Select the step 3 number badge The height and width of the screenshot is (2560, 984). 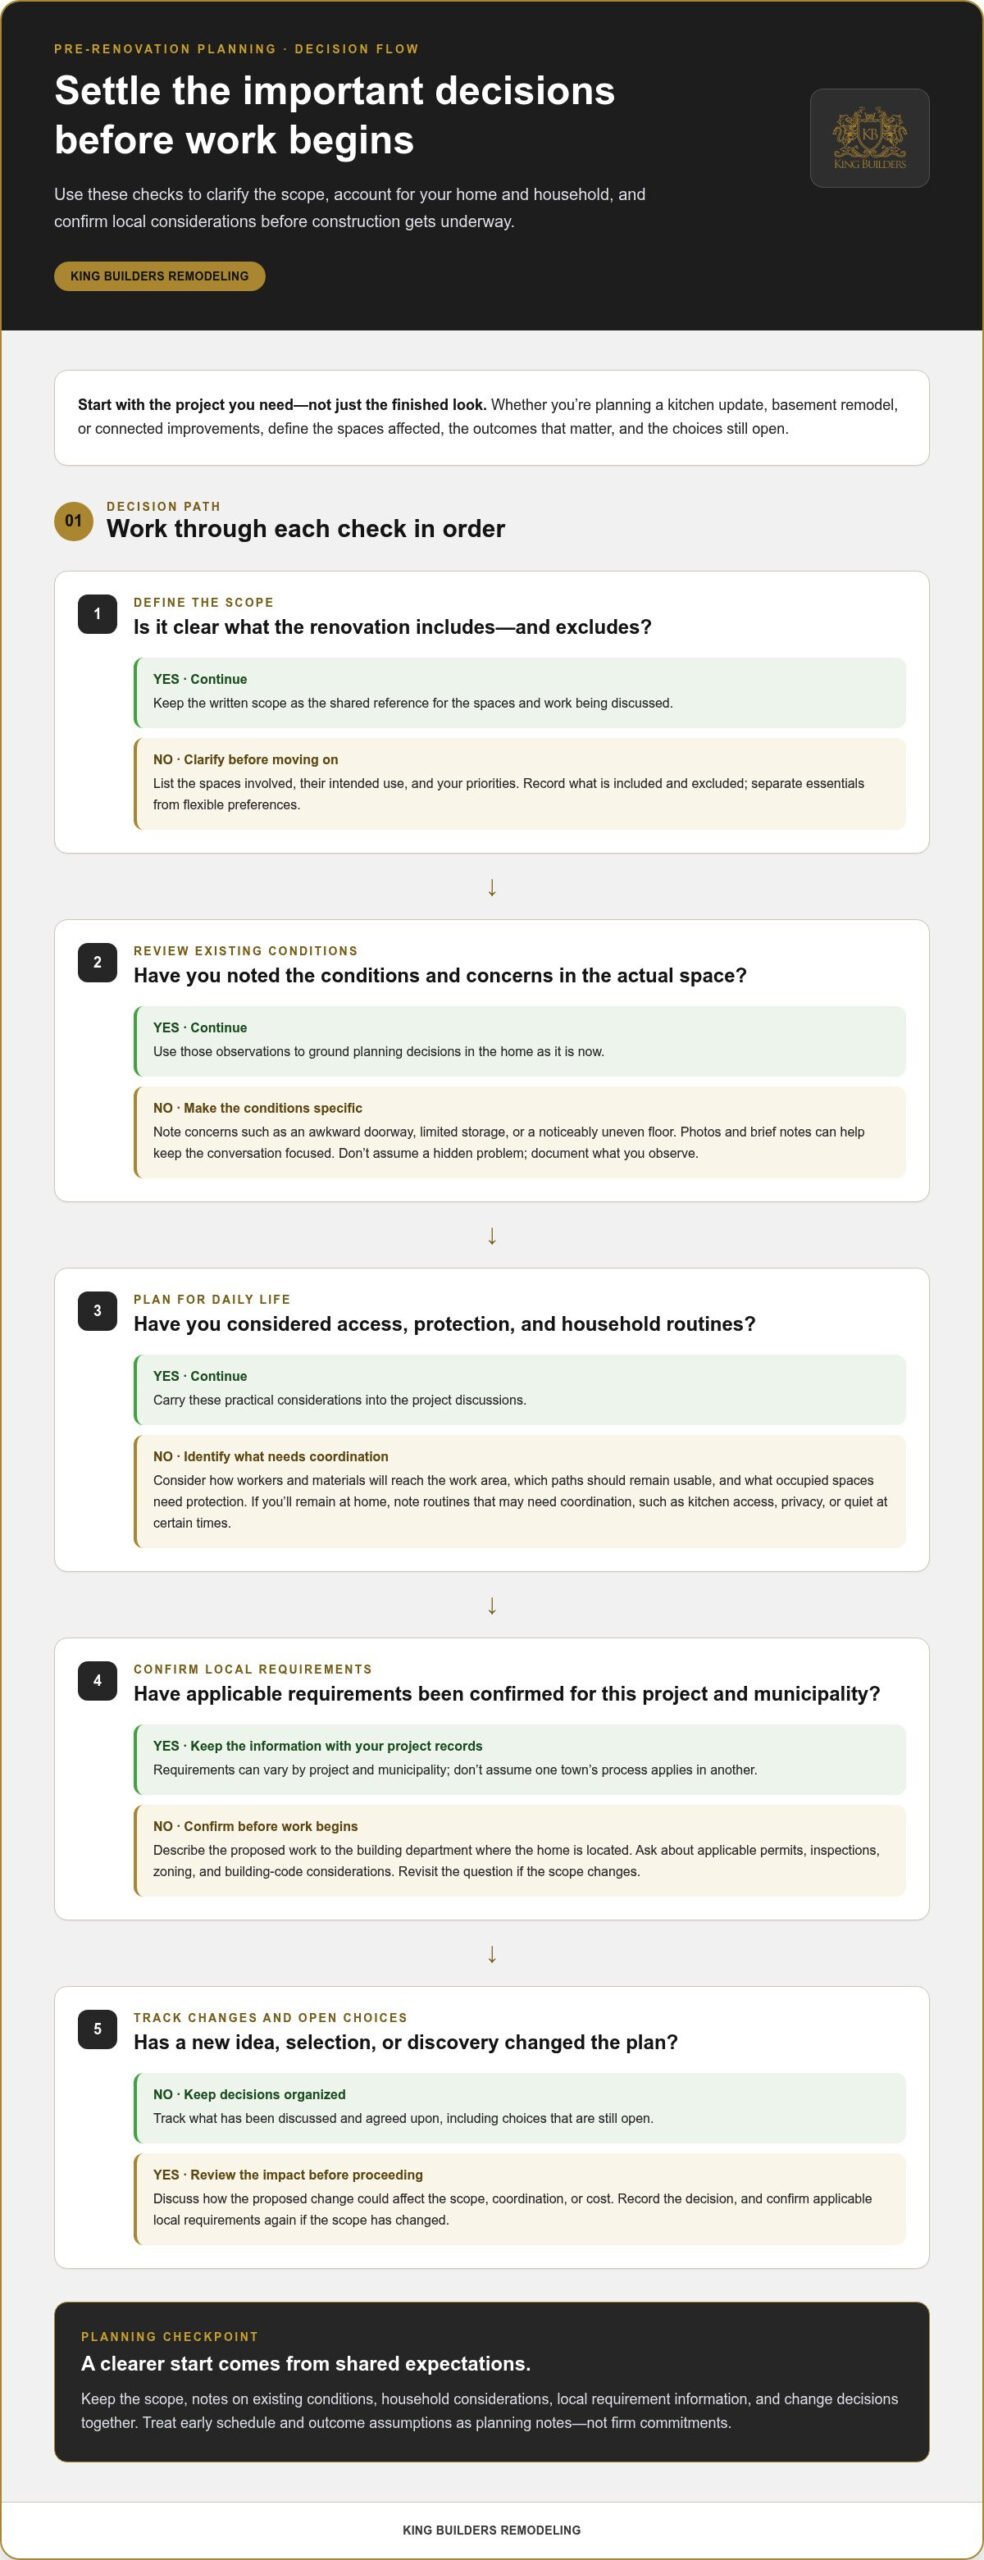(97, 1311)
